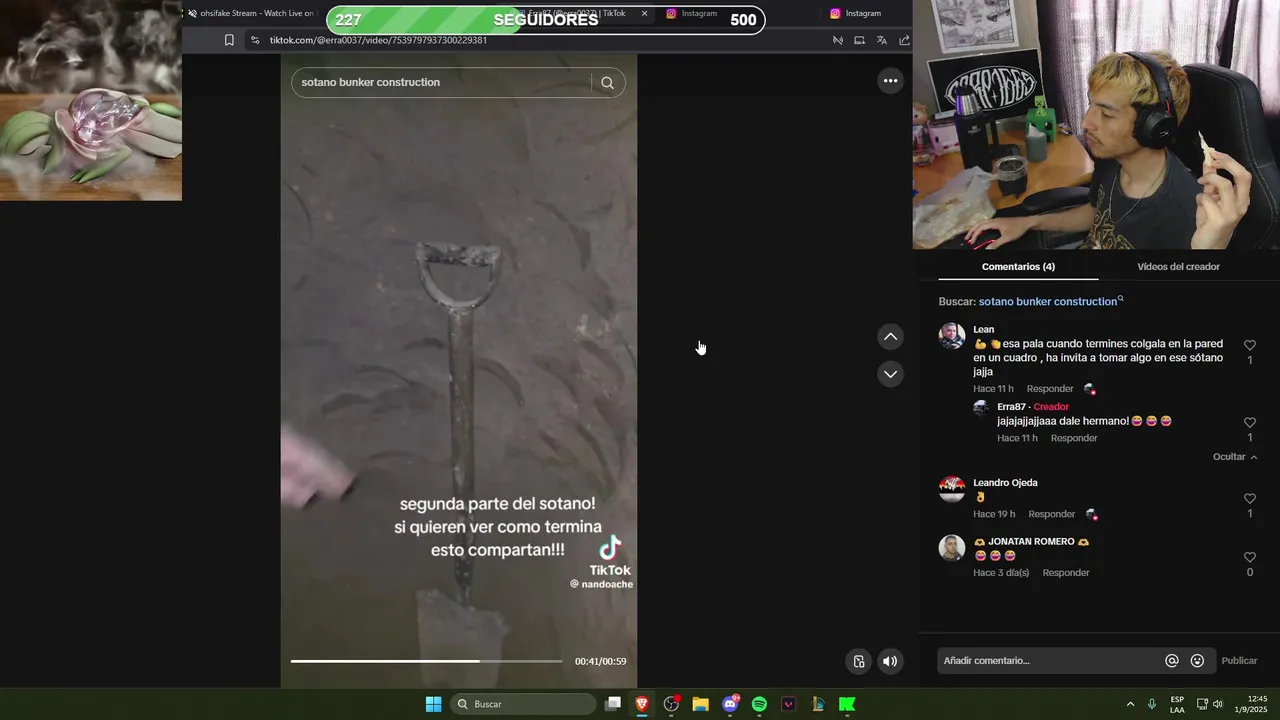The width and height of the screenshot is (1280, 720).
Task: Open OBS Studio from taskbar
Action: coord(671,704)
